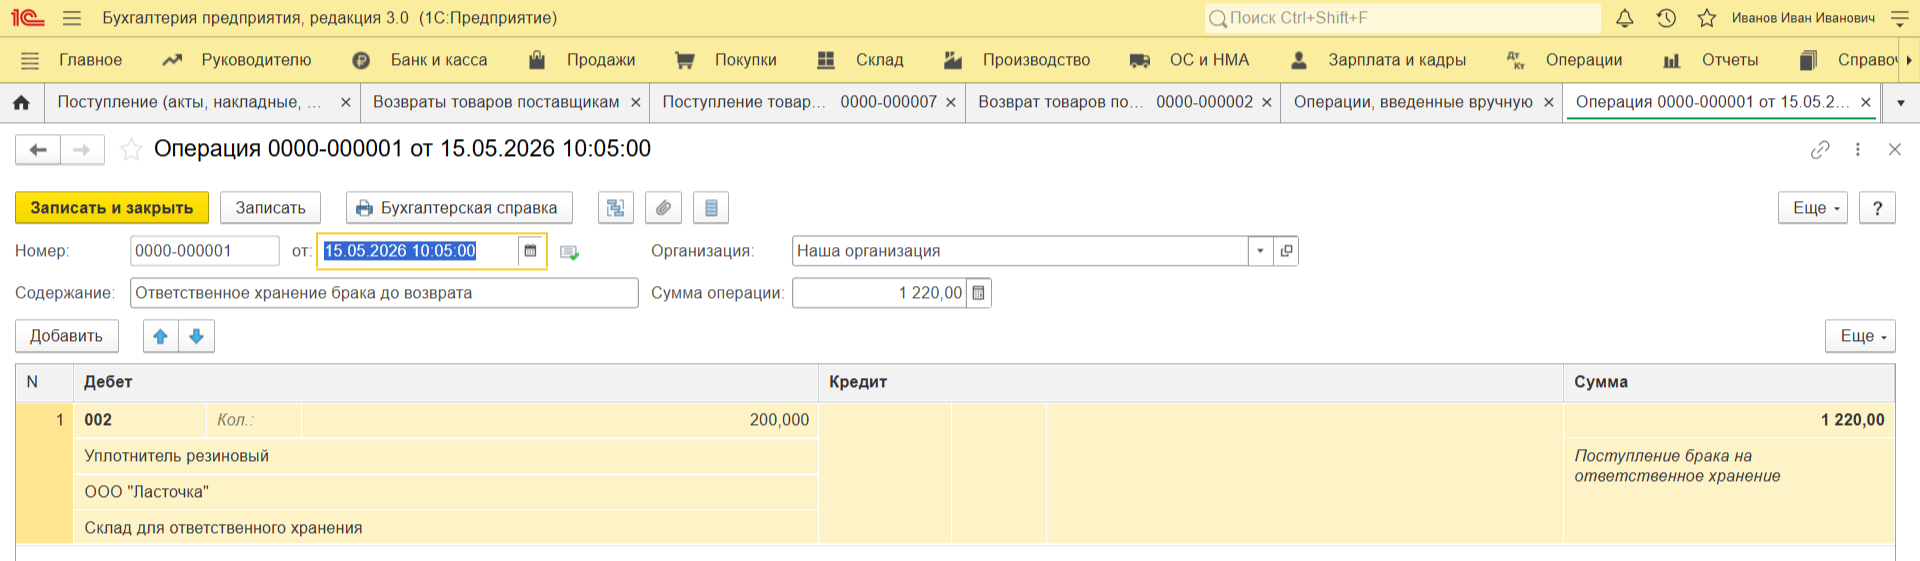Close the document form with X
Image resolution: width=1920 pixels, height=561 pixels.
tap(1895, 149)
